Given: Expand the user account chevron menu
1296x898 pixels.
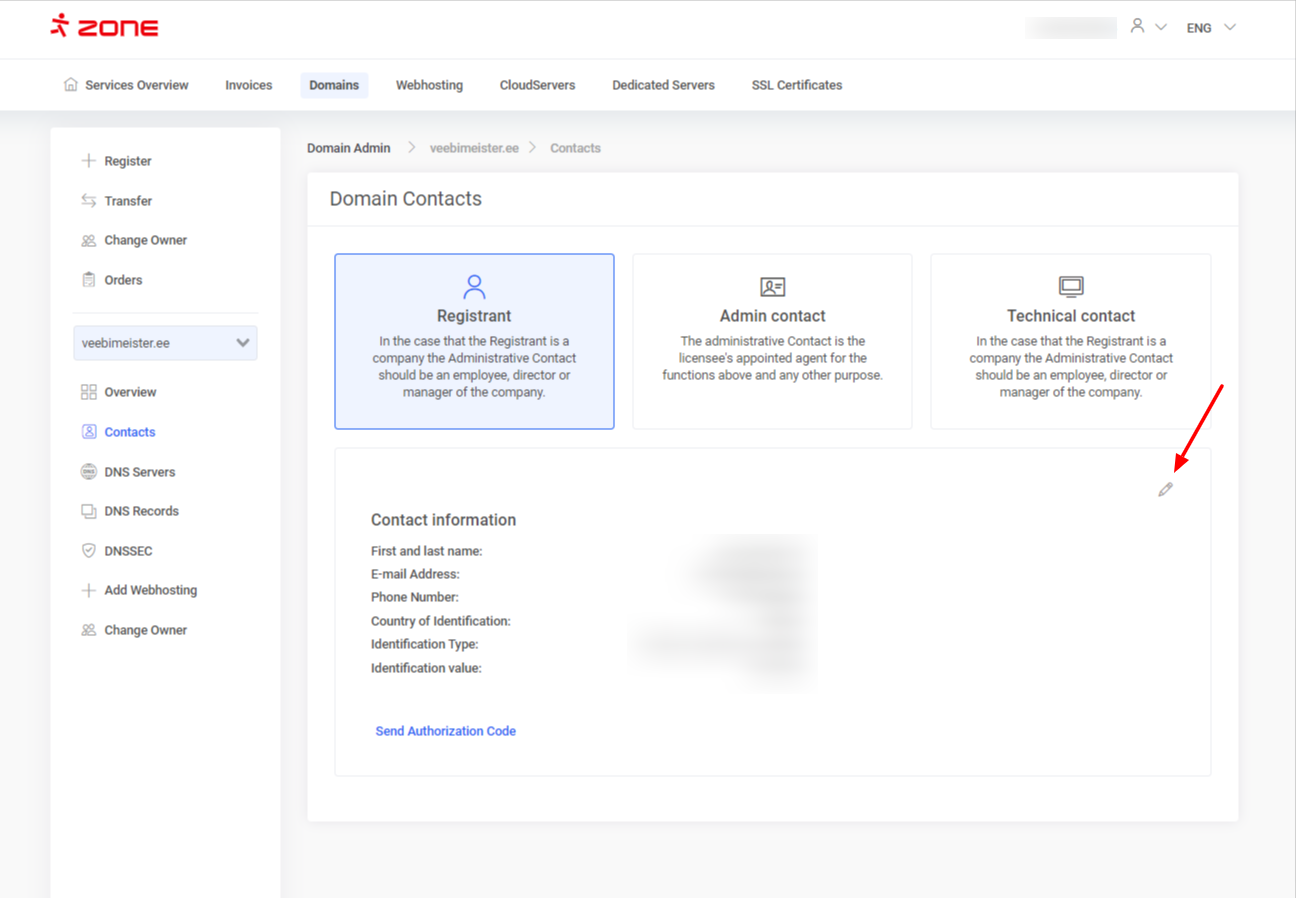Looking at the screenshot, I should click(1161, 28).
